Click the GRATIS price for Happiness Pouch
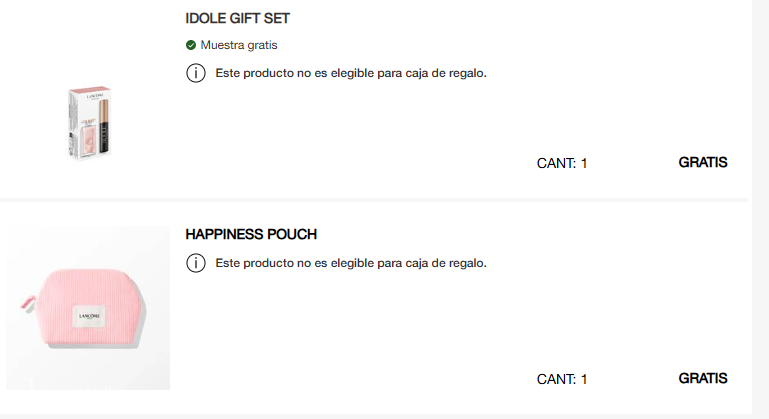The width and height of the screenshot is (769, 419). coord(703,378)
